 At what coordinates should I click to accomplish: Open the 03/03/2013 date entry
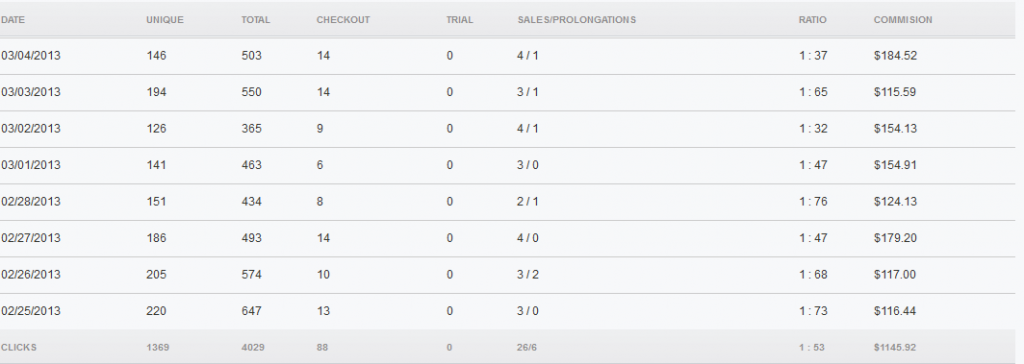pos(31,92)
